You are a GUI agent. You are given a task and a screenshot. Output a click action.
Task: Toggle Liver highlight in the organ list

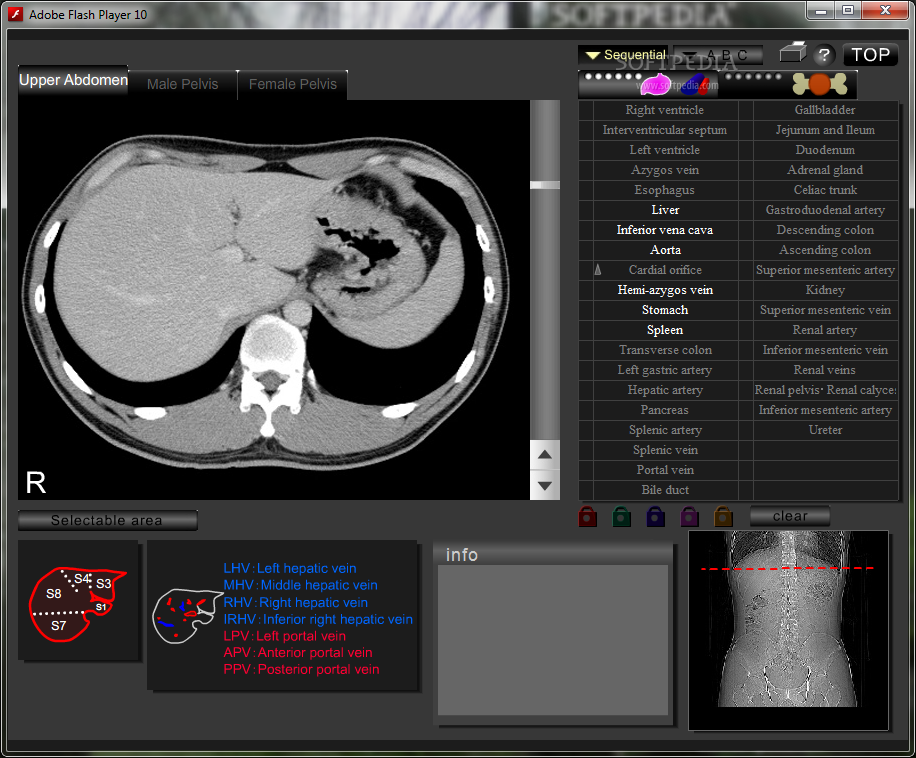click(665, 210)
